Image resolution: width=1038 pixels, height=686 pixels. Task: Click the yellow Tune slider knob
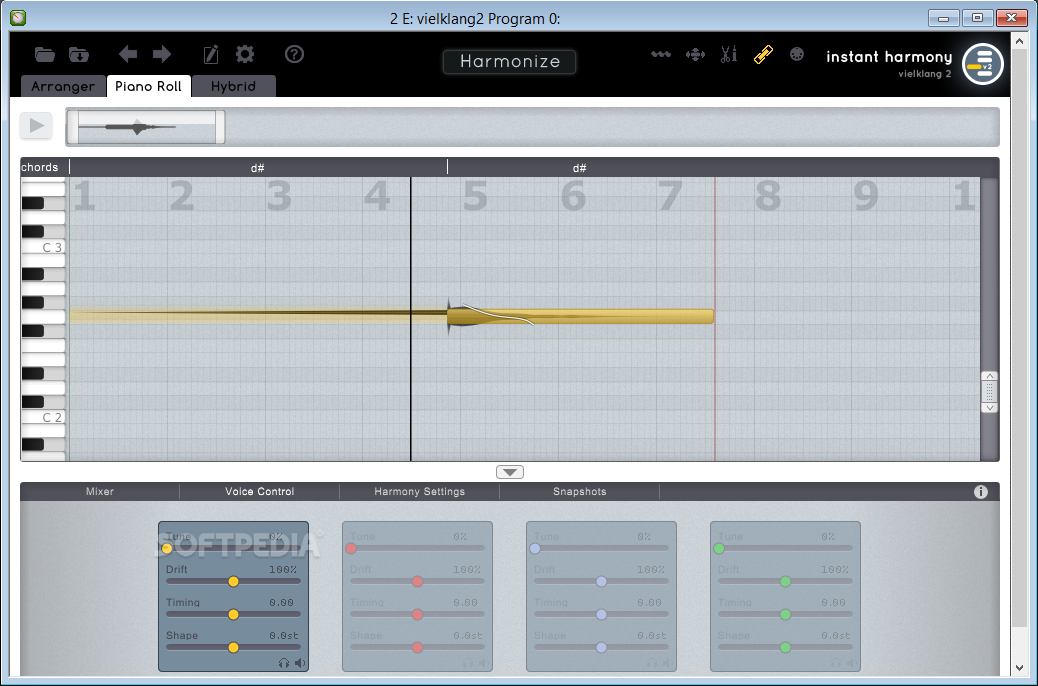[x=167, y=548]
